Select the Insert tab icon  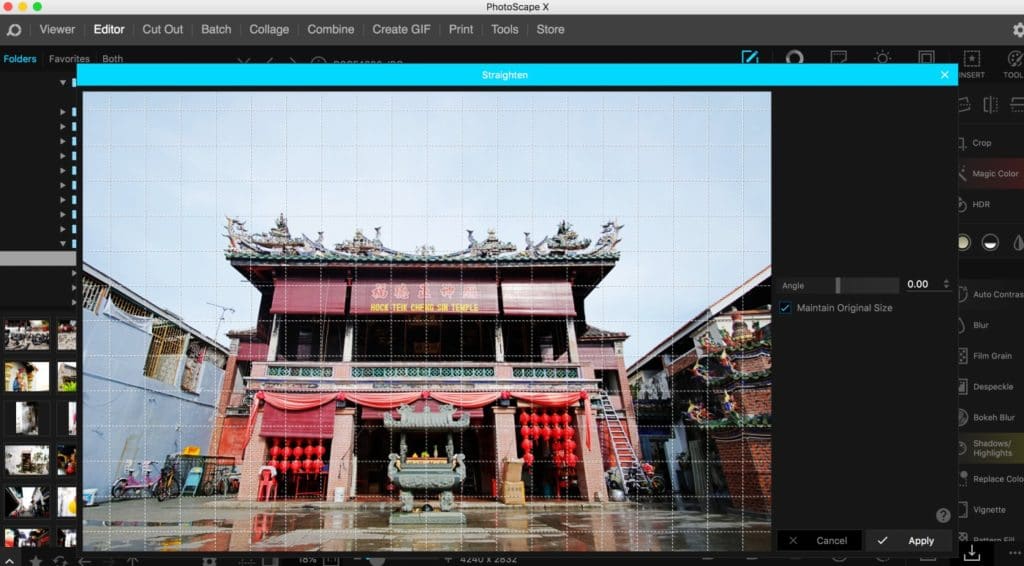pos(971,64)
